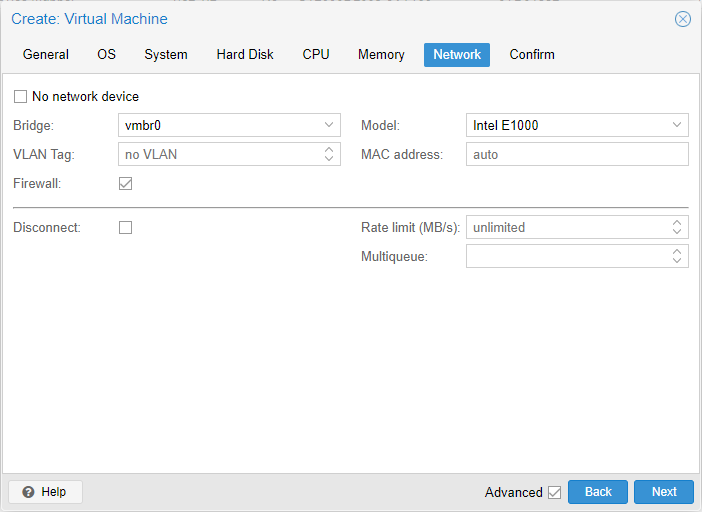Switch to the OS tab
The image size is (702, 512).
[x=106, y=55]
